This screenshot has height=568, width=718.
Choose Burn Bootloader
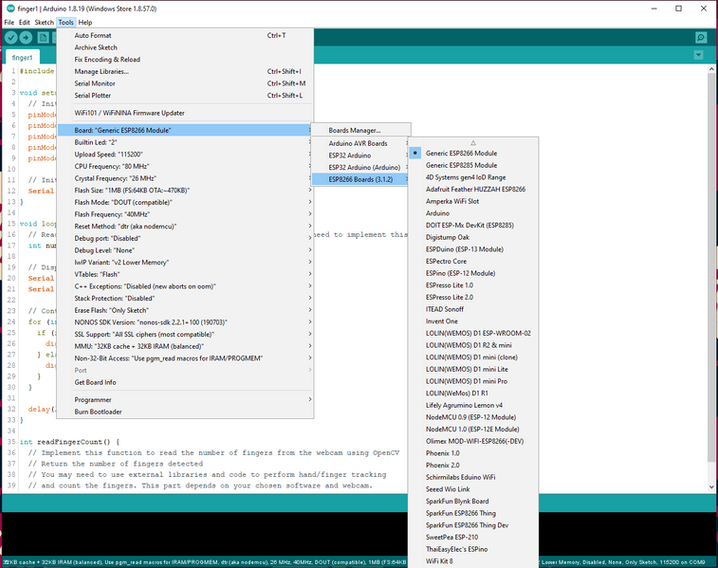point(185,411)
